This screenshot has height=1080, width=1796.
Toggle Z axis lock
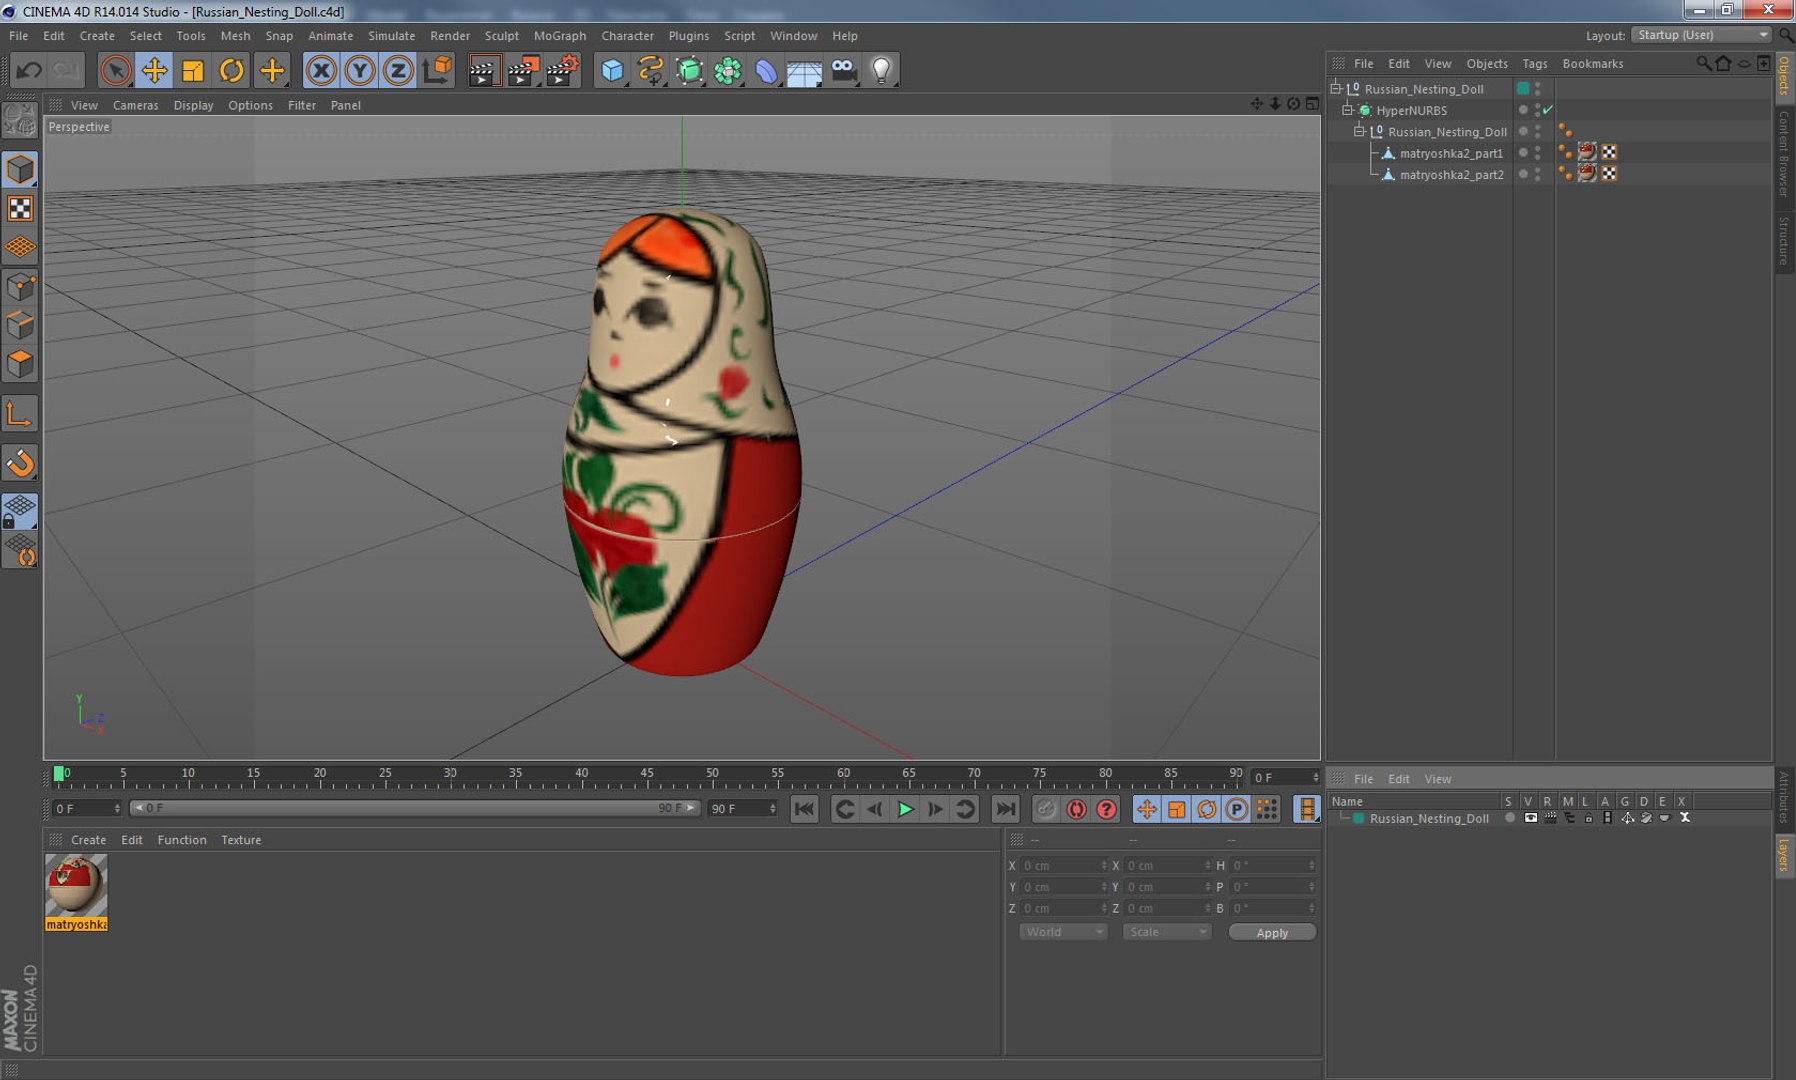pos(398,70)
